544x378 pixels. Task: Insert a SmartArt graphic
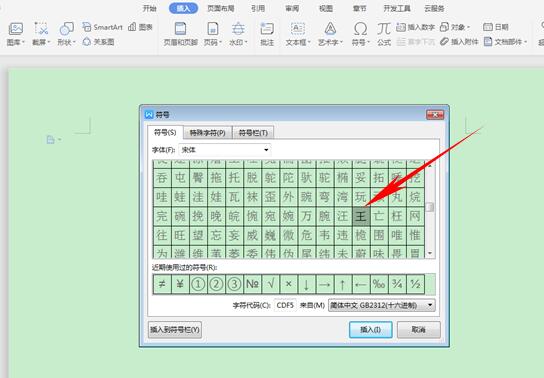[x=103, y=27]
